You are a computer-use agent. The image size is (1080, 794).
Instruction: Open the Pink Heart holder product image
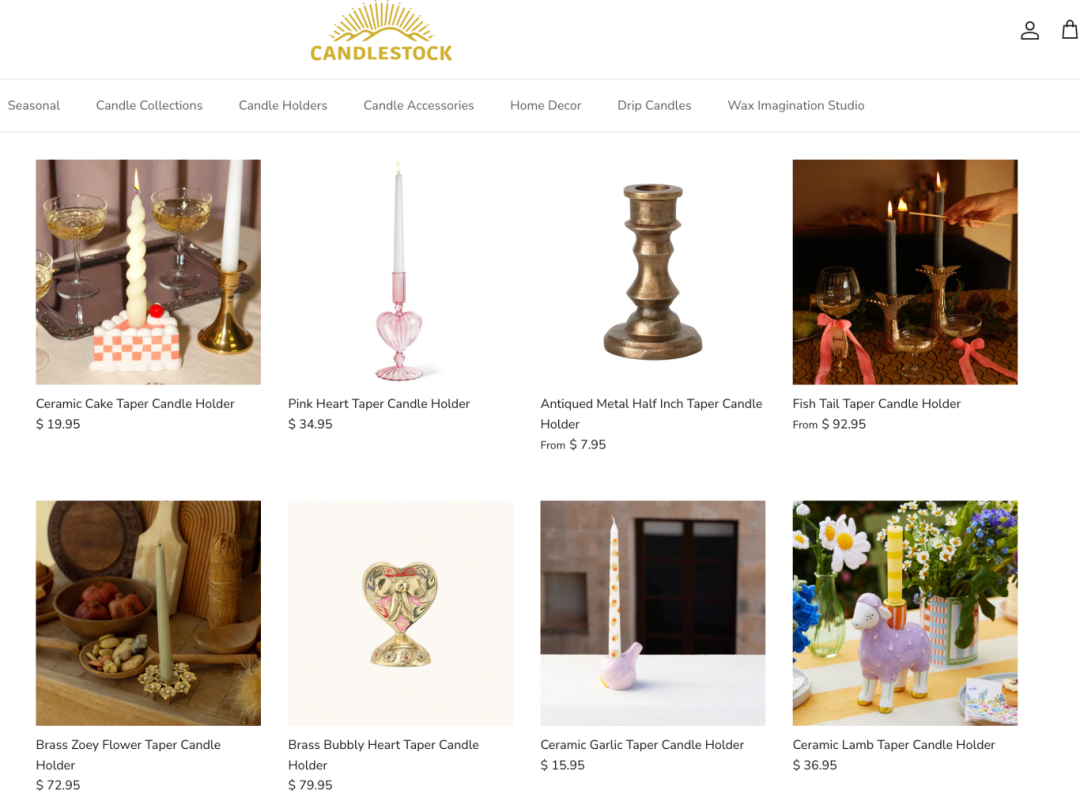pyautogui.click(x=400, y=272)
